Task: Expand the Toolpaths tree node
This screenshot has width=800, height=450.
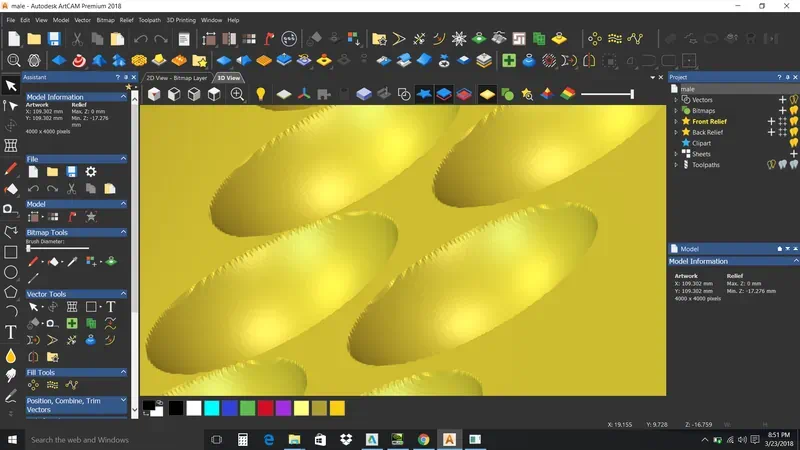Action: pos(678,165)
